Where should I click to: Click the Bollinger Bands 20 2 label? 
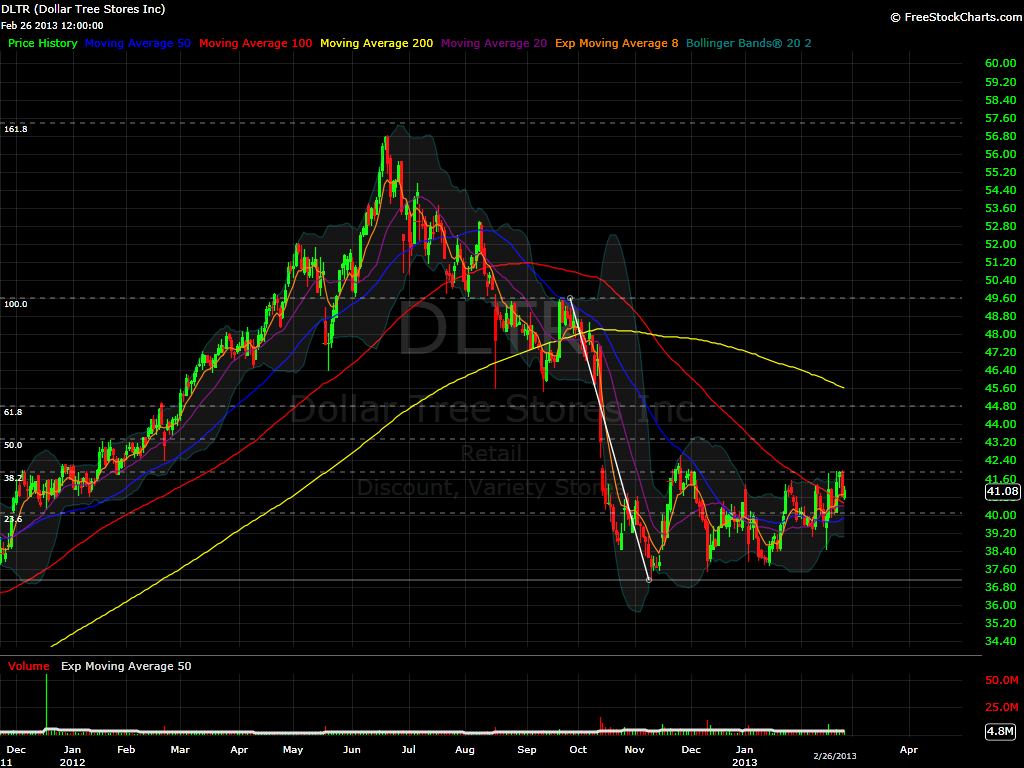(x=748, y=43)
